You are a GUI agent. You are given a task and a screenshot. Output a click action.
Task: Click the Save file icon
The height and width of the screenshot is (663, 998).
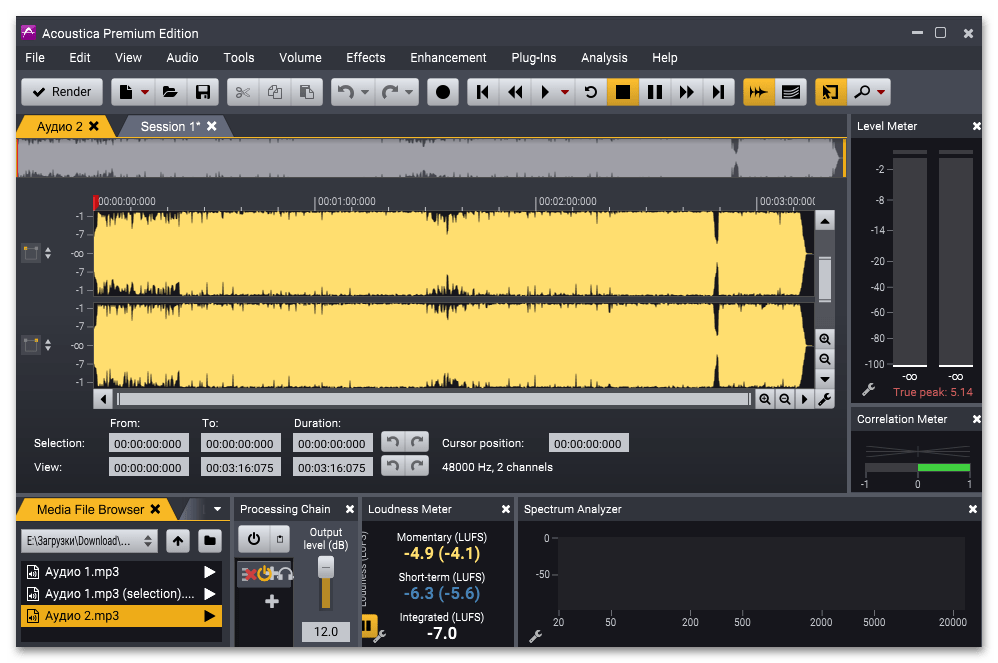point(203,92)
